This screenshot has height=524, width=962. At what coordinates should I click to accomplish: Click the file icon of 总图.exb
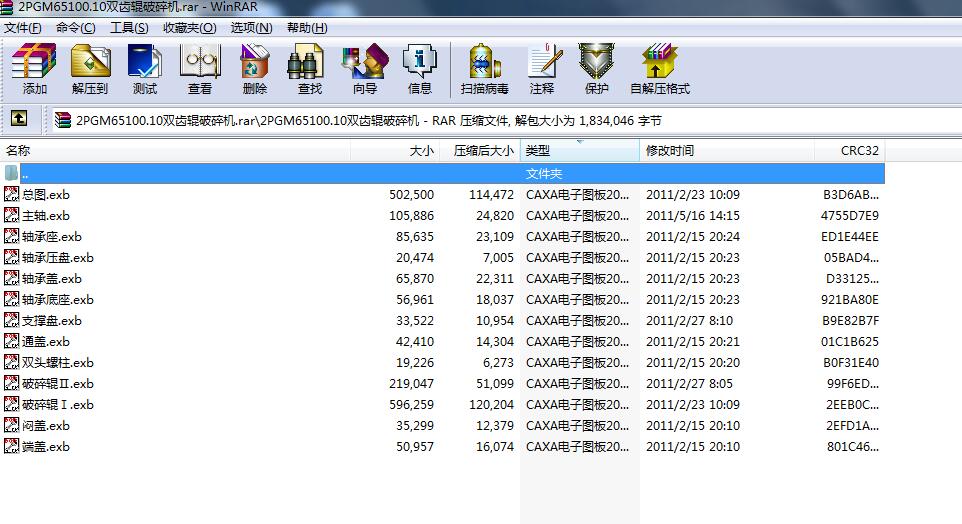click(x=11, y=195)
